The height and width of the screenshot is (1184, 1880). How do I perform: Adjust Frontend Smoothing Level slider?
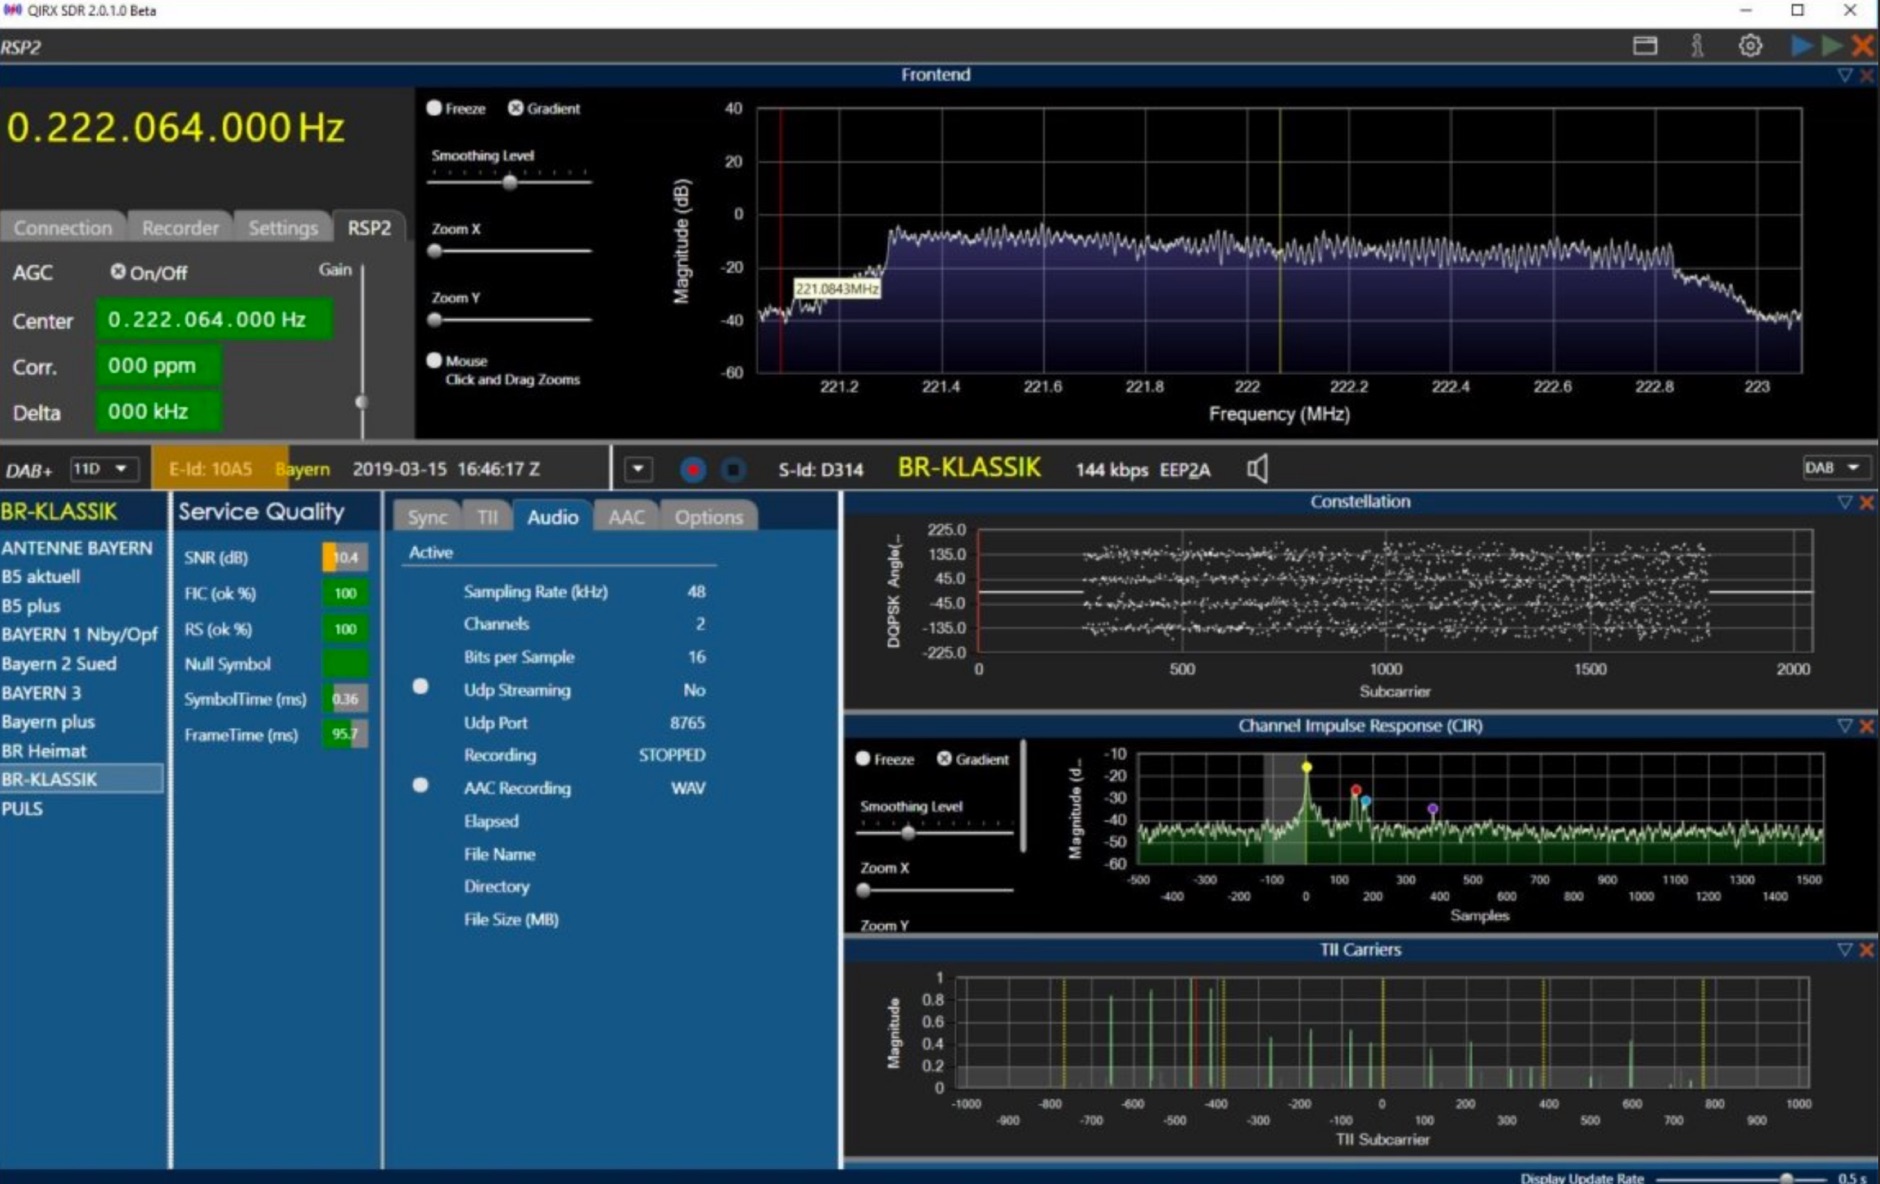click(x=510, y=182)
